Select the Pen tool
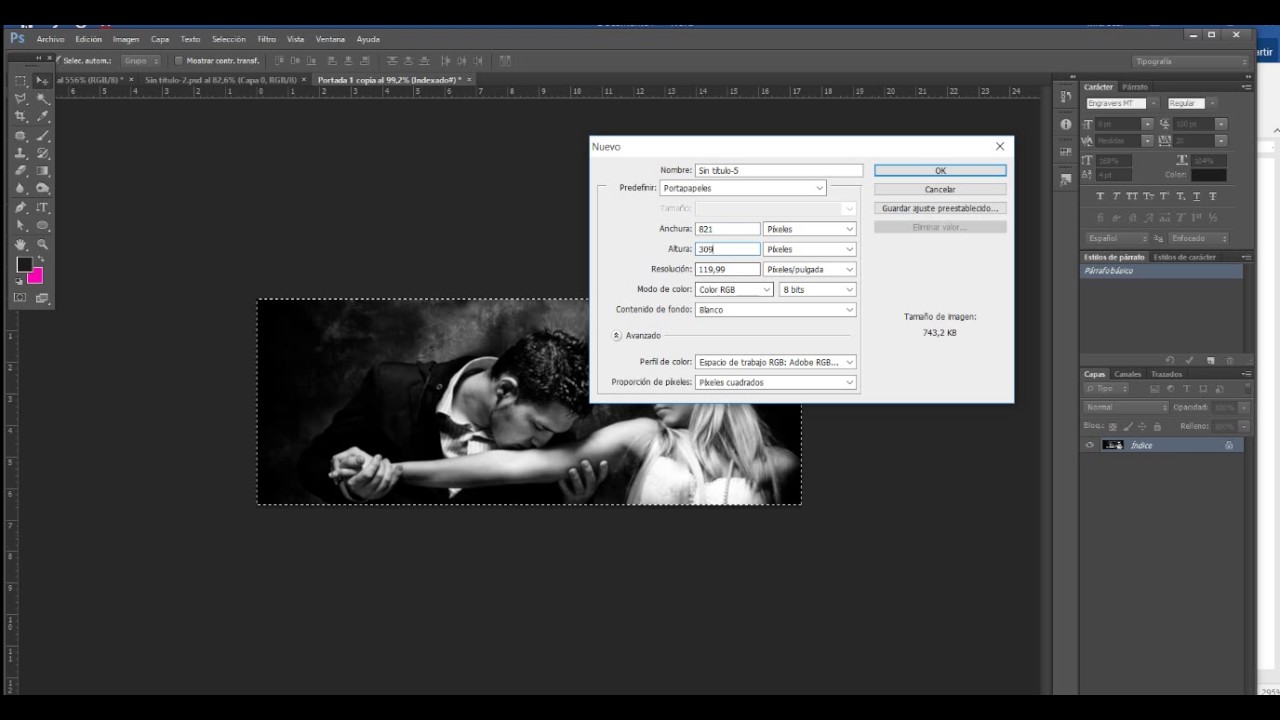This screenshot has height=720, width=1280. click(x=20, y=207)
